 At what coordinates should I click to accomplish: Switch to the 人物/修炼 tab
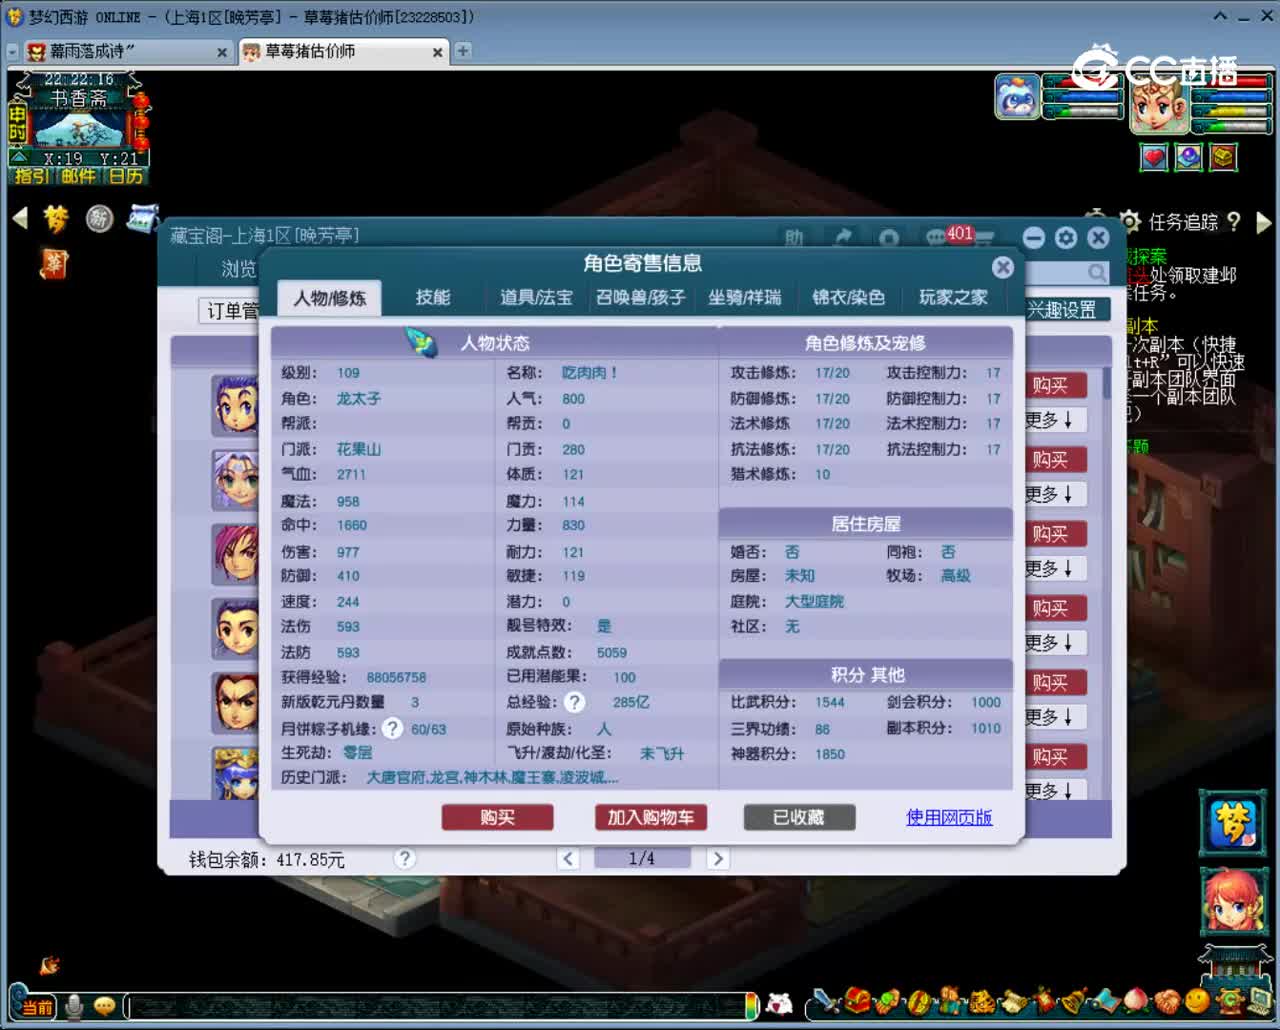(330, 298)
